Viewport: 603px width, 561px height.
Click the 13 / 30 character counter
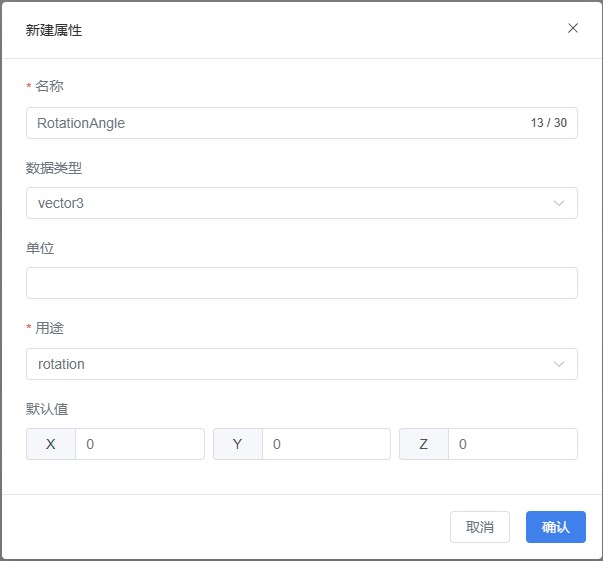point(548,123)
